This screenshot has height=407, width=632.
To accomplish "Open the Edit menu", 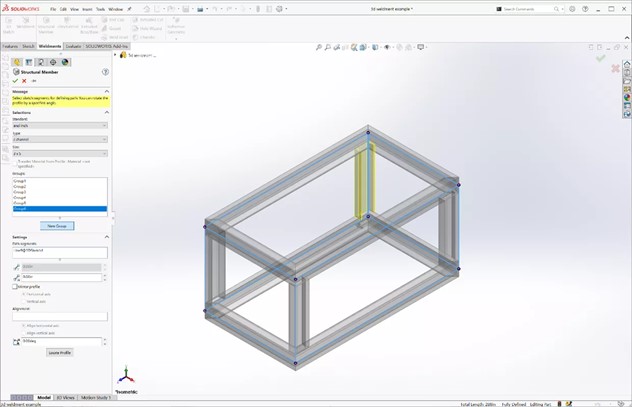I will click(63, 9).
